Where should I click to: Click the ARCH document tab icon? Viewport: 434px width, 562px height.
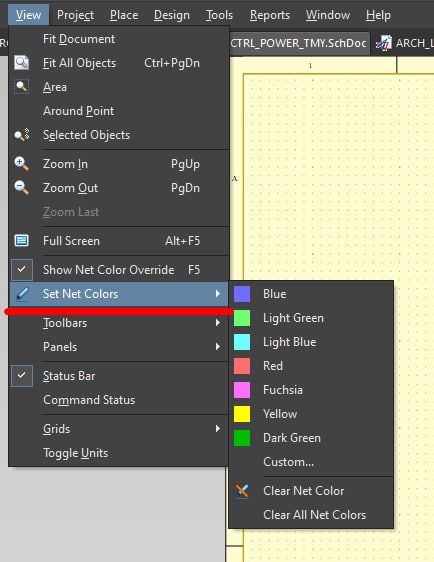[383, 43]
